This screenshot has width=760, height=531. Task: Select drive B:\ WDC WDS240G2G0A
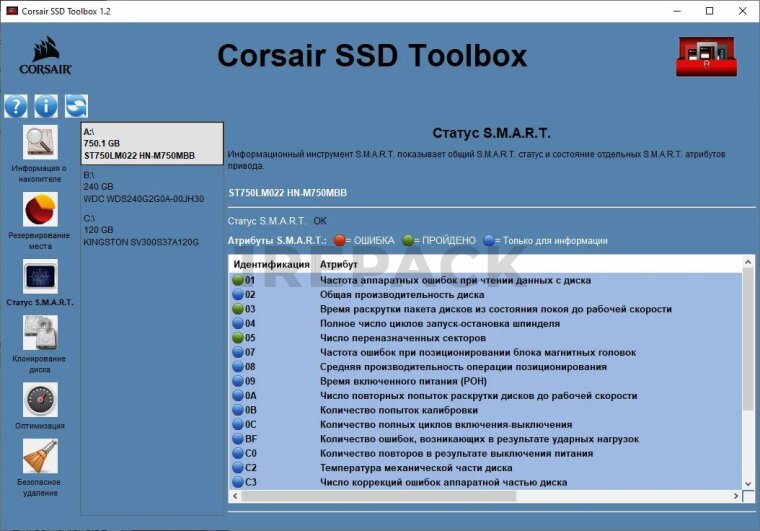coord(152,186)
